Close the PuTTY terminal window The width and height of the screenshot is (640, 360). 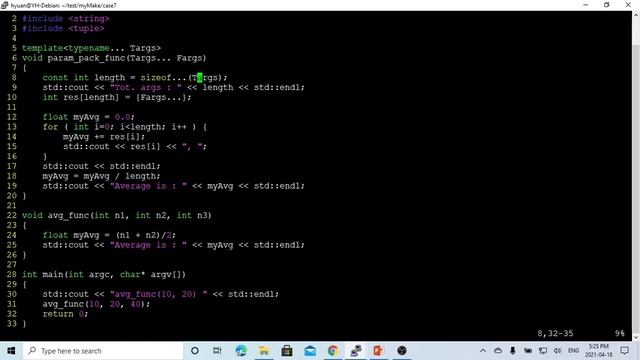(x=628, y=5)
